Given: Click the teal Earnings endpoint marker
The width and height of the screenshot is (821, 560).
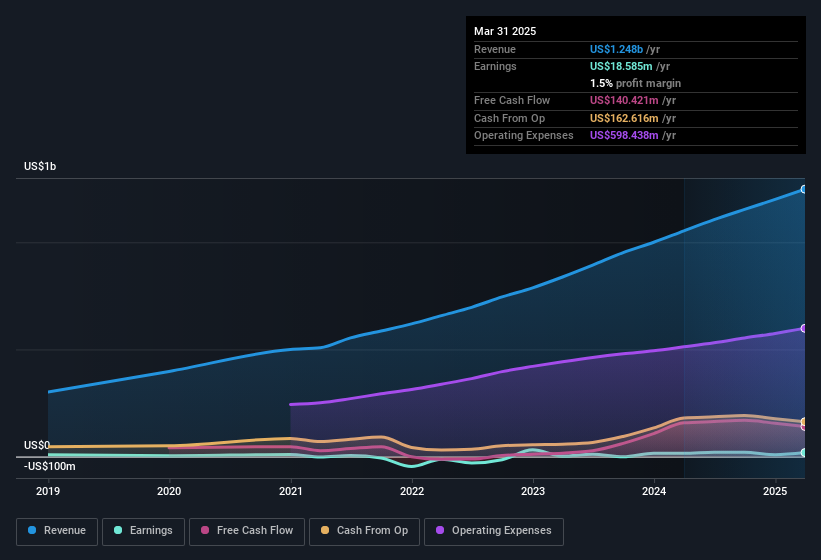Looking at the screenshot, I should pyautogui.click(x=804, y=453).
